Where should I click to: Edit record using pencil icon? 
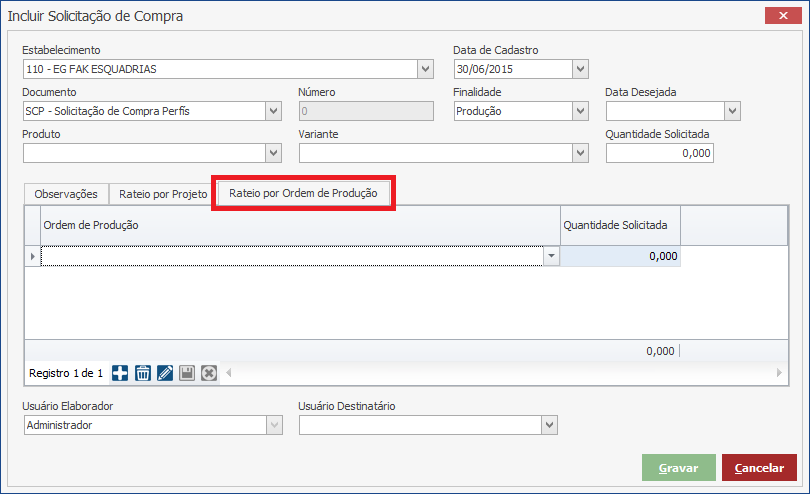(x=164, y=373)
